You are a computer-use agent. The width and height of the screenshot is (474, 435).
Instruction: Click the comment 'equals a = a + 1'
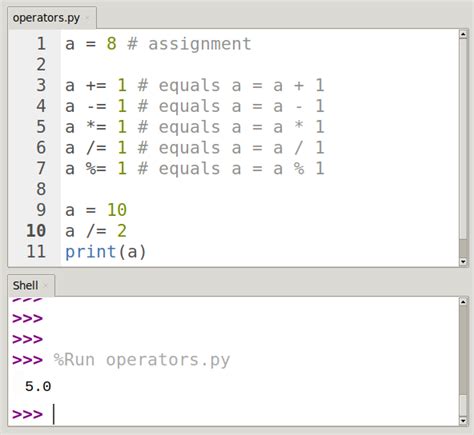(241, 85)
